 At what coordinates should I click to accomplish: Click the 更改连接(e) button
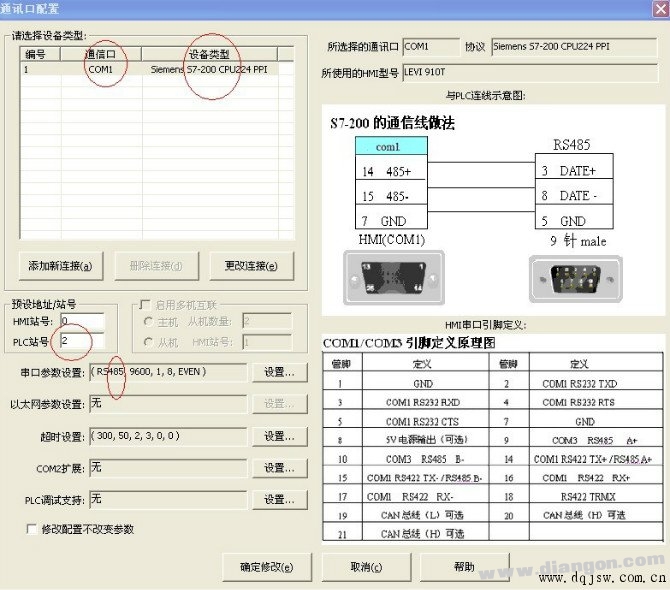[252, 266]
